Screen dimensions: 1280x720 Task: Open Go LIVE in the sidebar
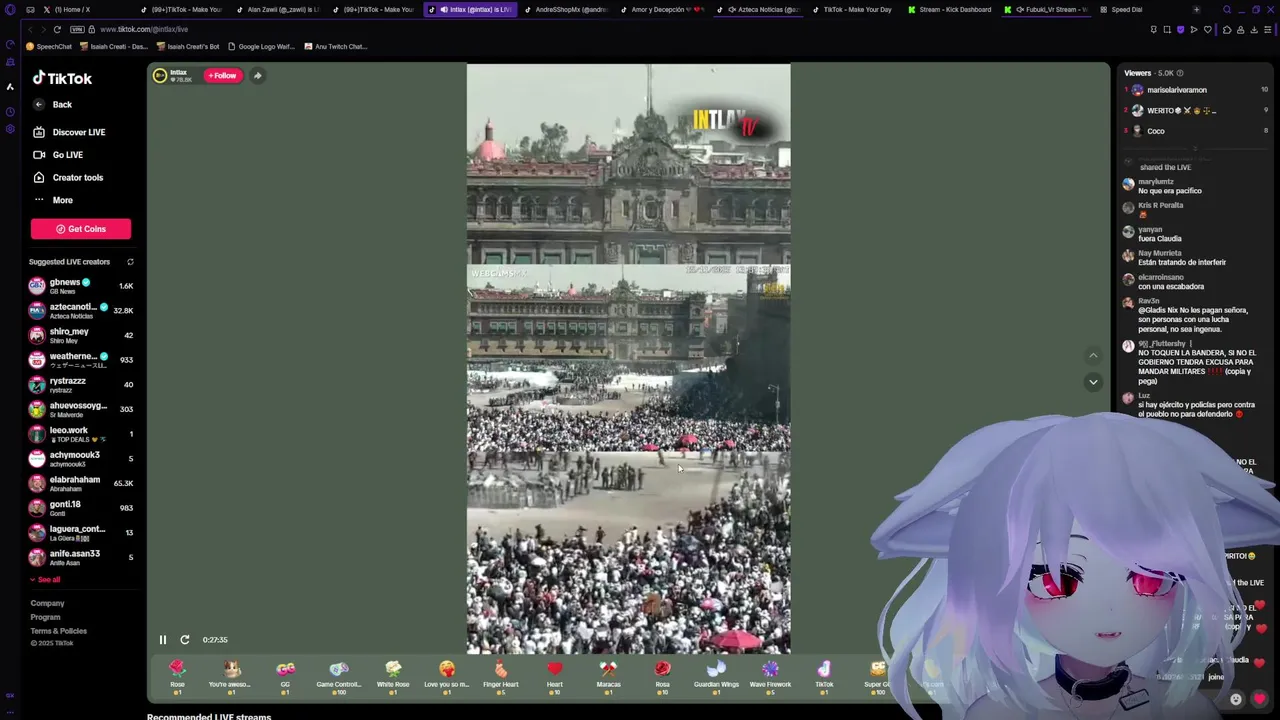coord(68,155)
